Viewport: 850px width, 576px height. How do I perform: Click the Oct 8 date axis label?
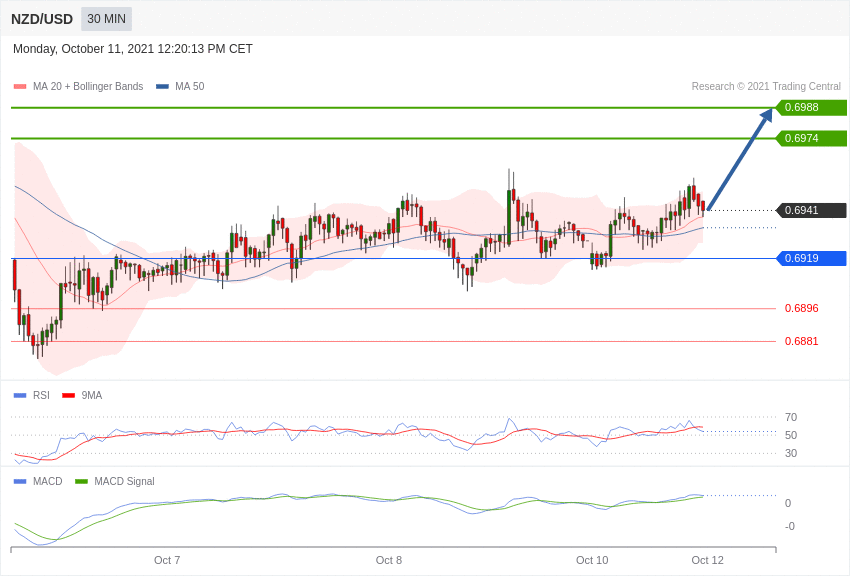point(389,560)
